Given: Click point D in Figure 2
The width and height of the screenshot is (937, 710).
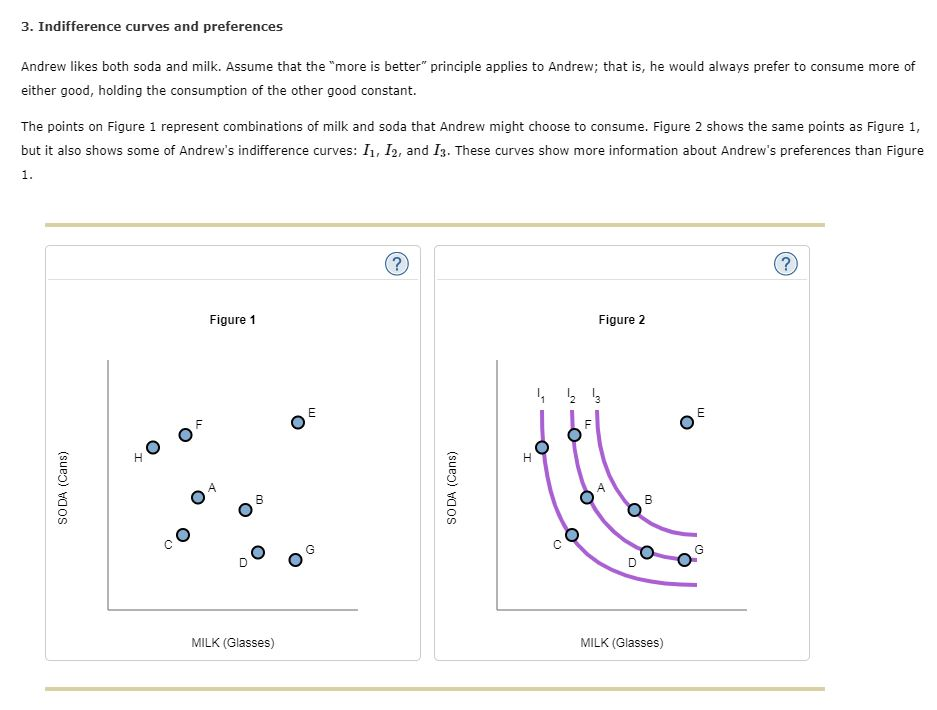Looking at the screenshot, I should click(x=645, y=550).
